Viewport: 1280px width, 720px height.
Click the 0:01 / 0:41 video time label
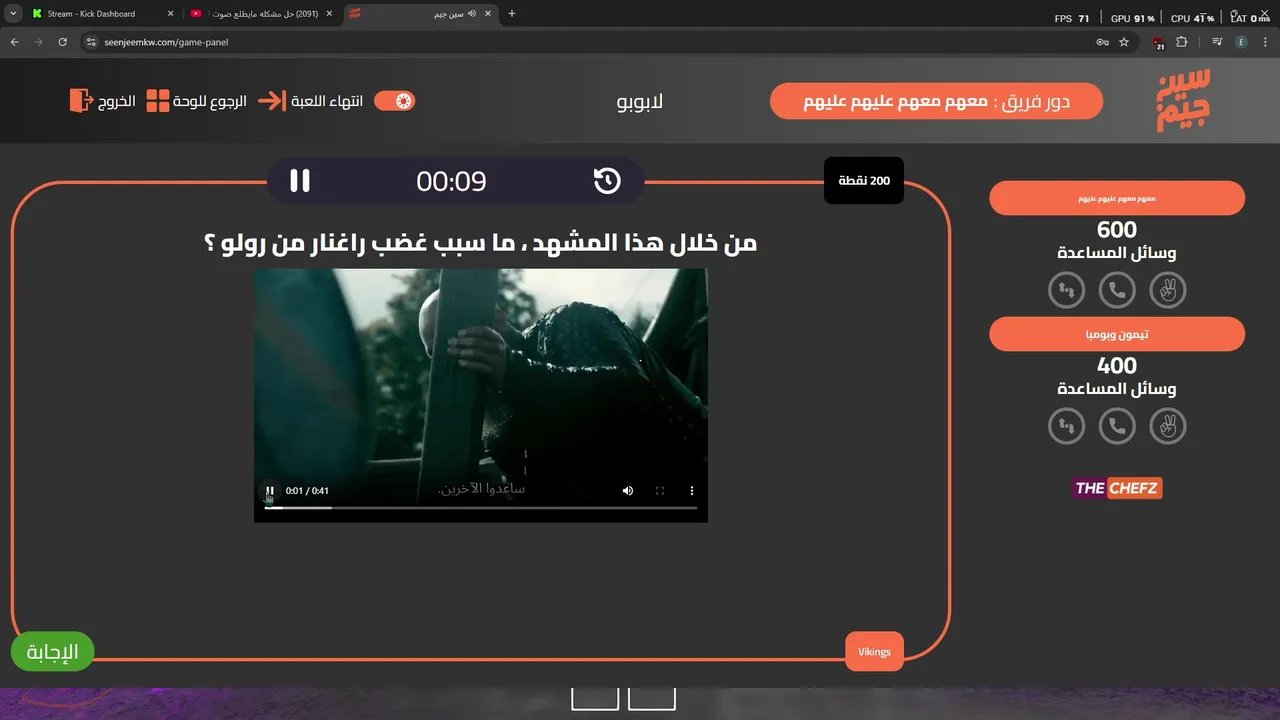click(x=307, y=491)
